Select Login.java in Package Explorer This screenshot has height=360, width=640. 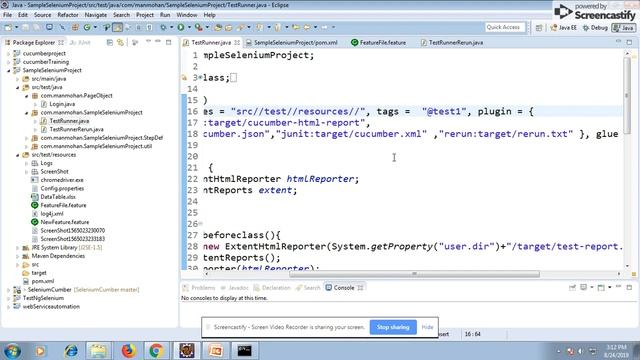pos(62,104)
